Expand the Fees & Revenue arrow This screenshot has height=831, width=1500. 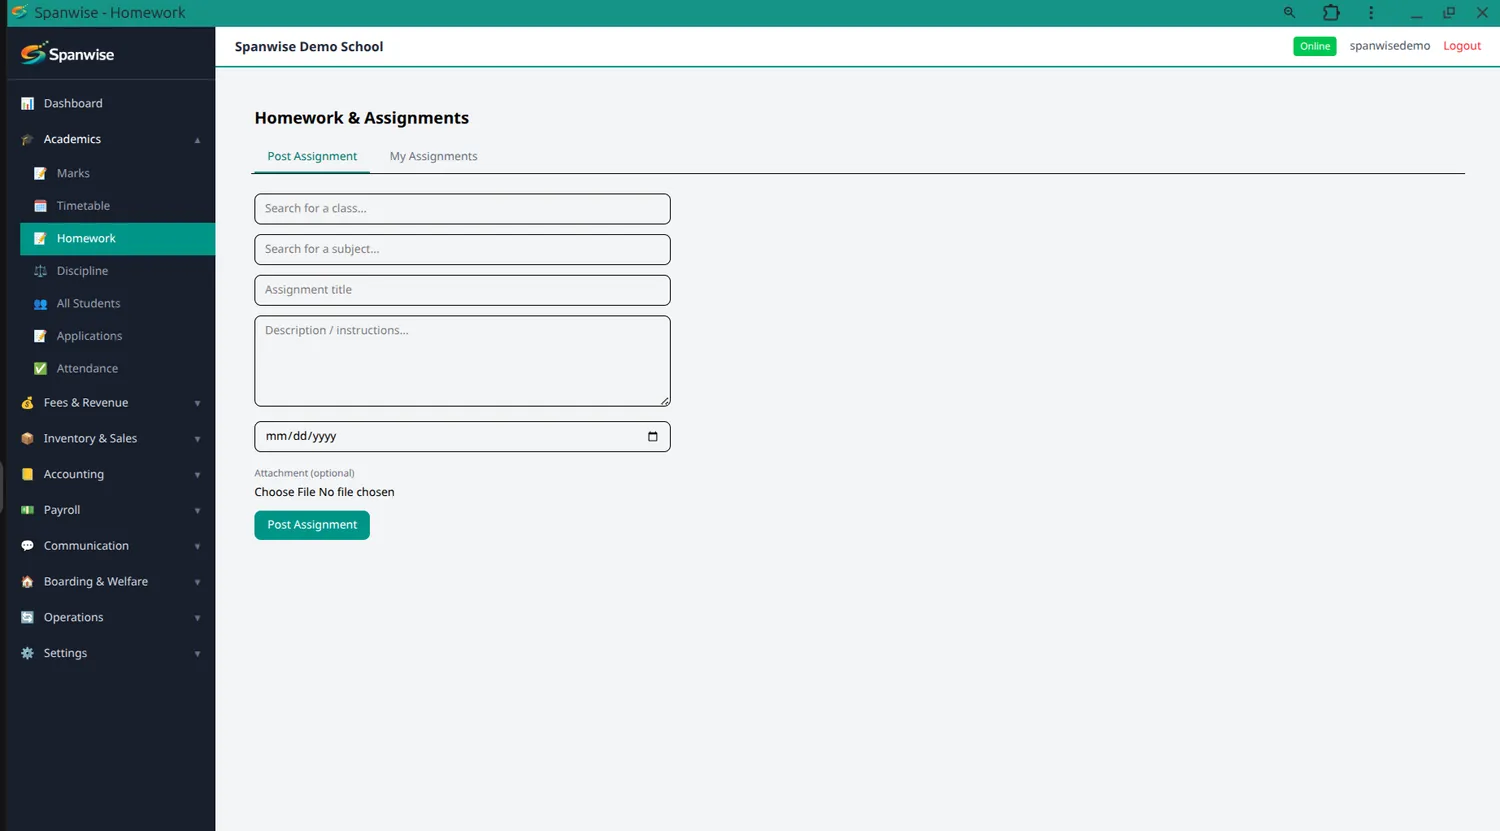pyautogui.click(x=197, y=404)
